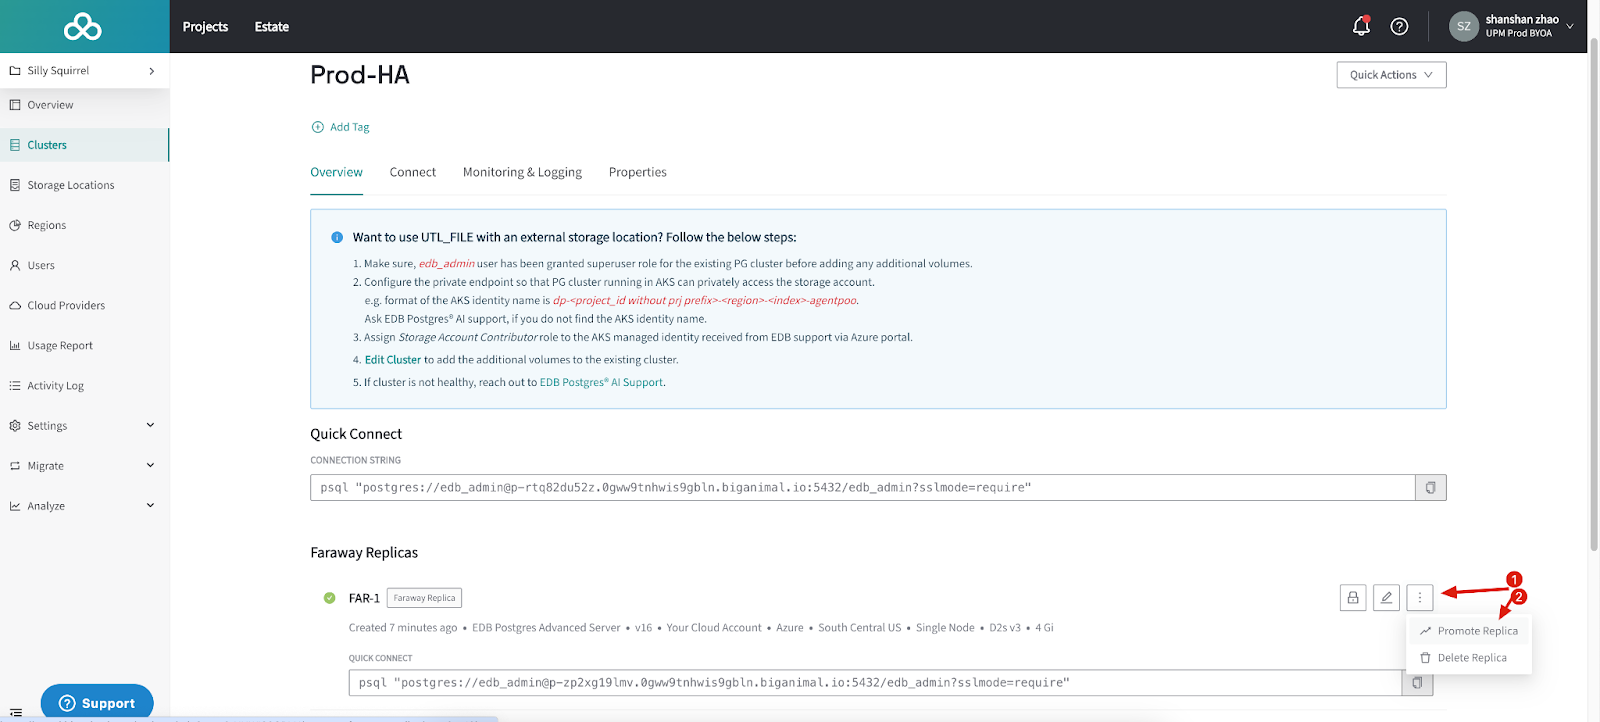Click the Regions globe icon

[x=15, y=225]
